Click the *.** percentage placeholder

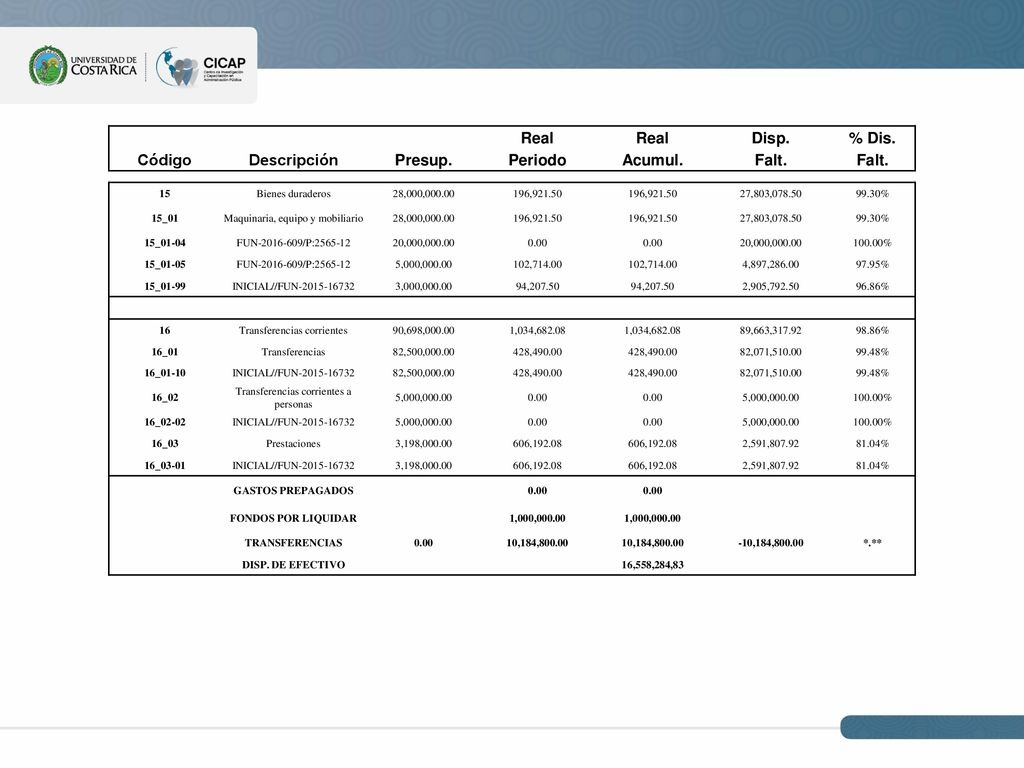(x=872, y=543)
